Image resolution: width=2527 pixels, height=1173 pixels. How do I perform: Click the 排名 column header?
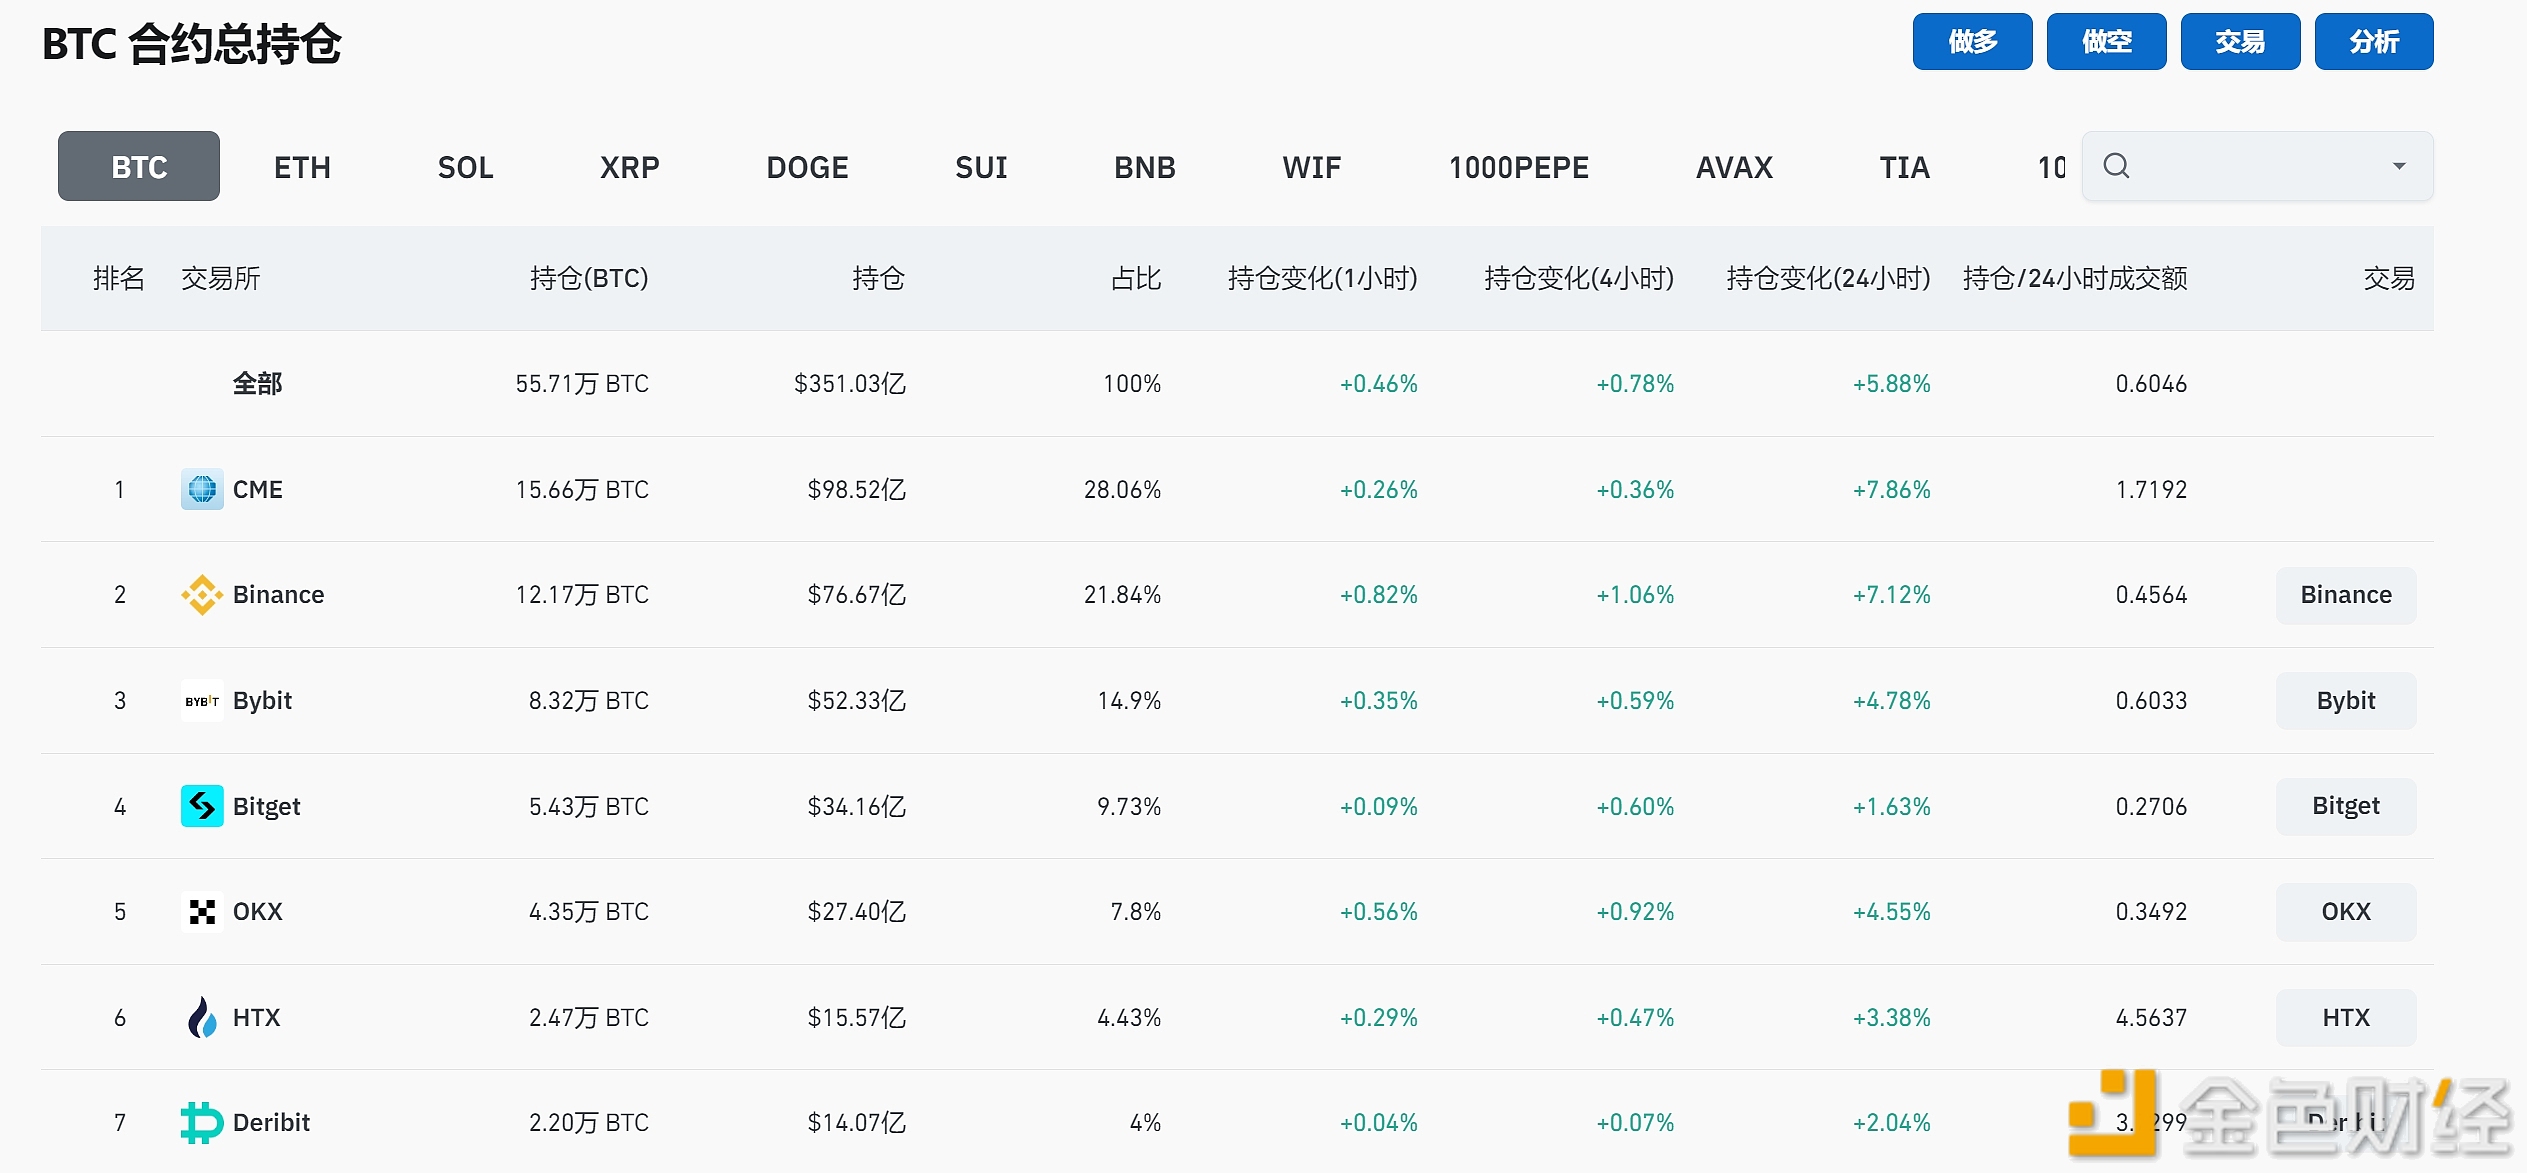(x=119, y=278)
